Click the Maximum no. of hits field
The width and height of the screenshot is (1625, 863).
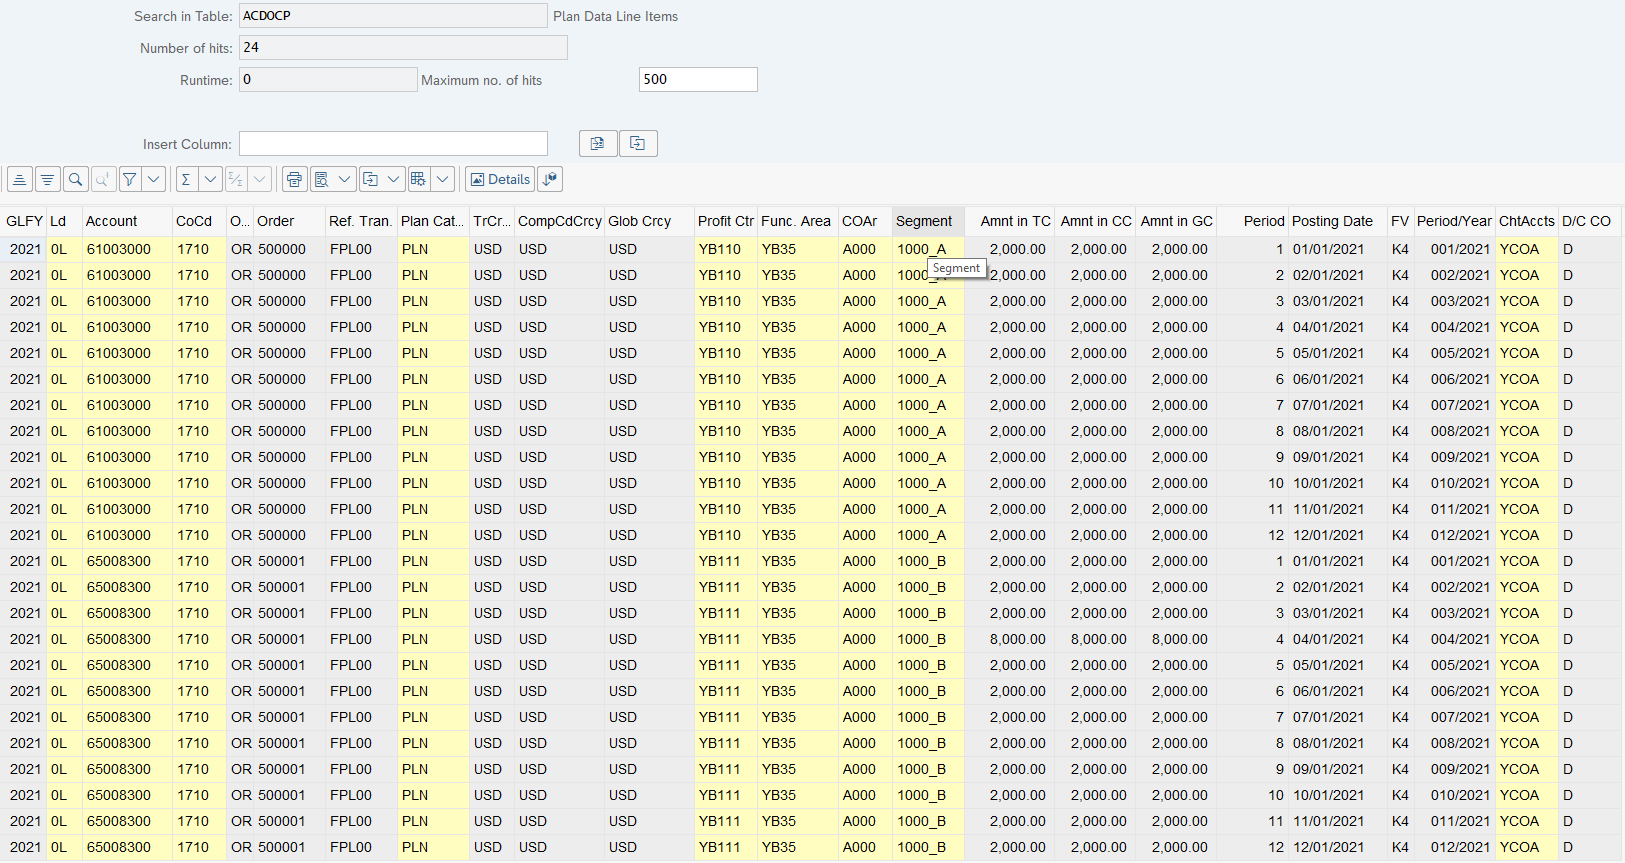click(x=698, y=79)
